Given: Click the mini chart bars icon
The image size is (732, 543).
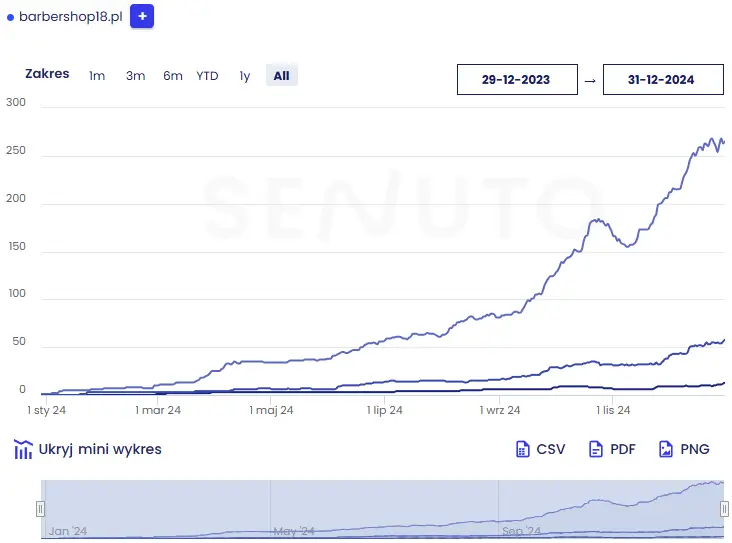Looking at the screenshot, I should [23, 449].
